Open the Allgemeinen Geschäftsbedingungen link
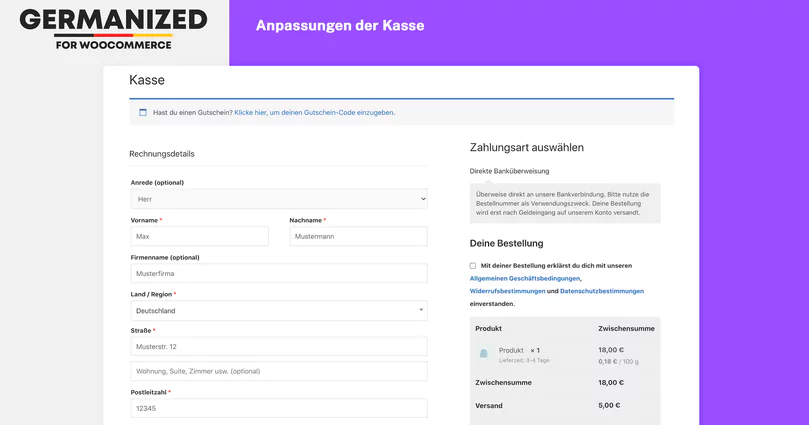This screenshot has height=425, width=809. (x=525, y=279)
